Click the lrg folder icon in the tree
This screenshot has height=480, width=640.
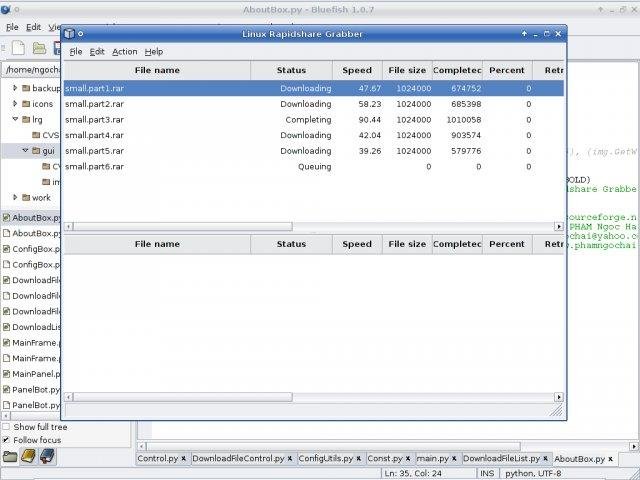coord(26,119)
